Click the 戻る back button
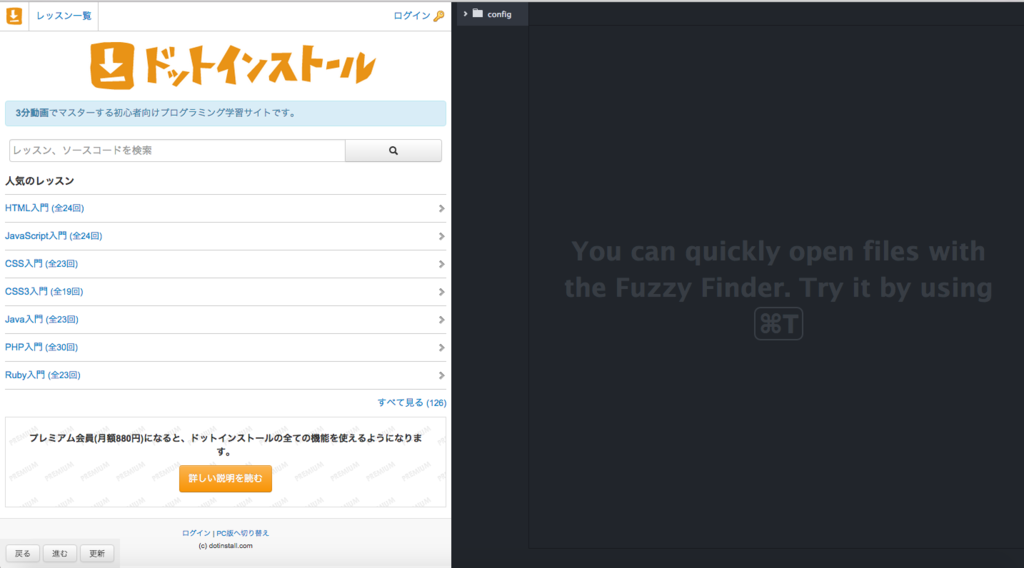This screenshot has width=1024, height=568. pos(23,554)
